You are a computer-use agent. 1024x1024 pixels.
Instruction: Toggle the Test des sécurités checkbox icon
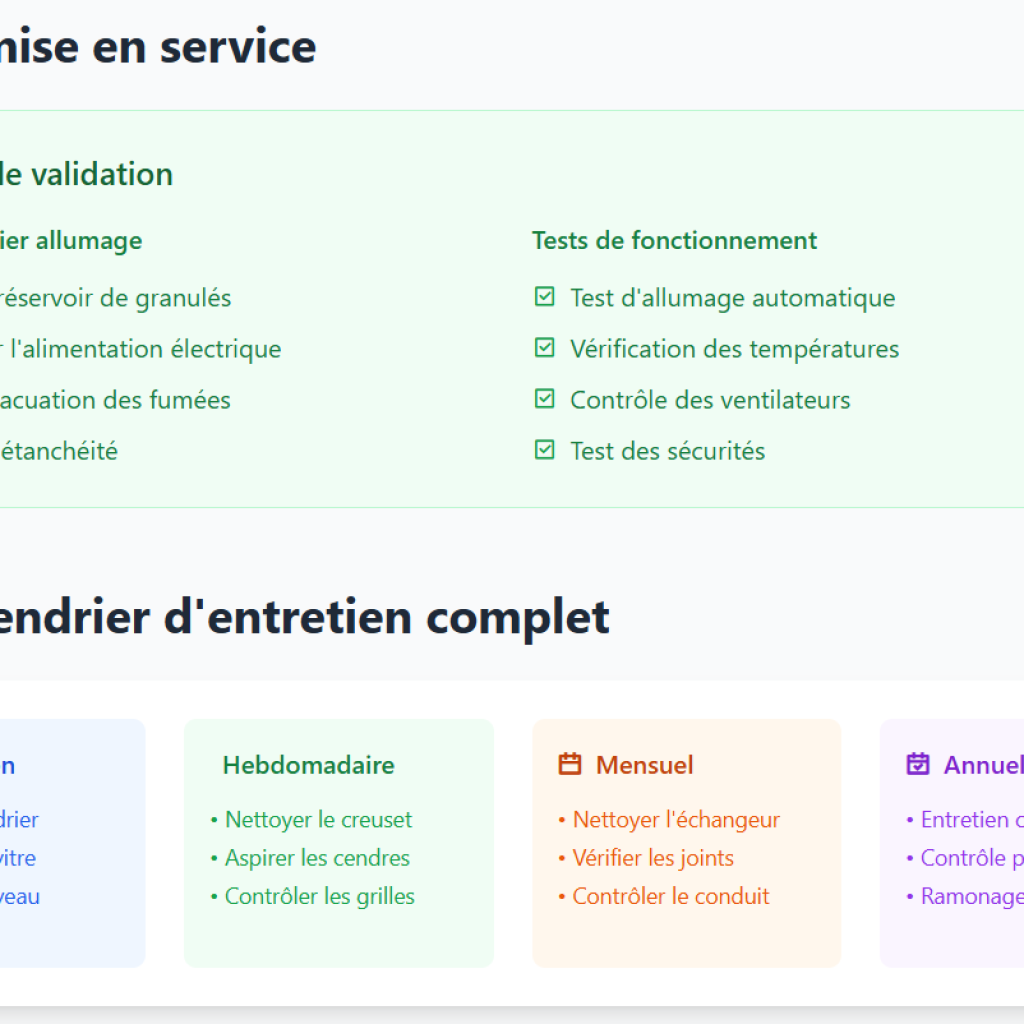click(x=545, y=450)
